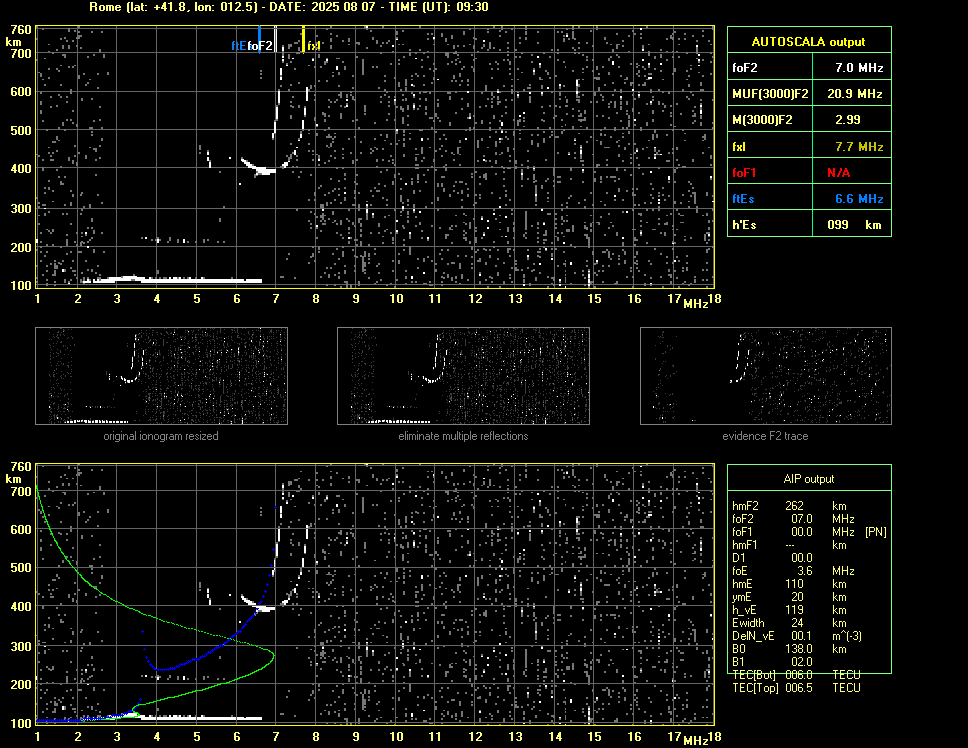
Task: Select the "119" h_vE value
Action: click(795, 610)
